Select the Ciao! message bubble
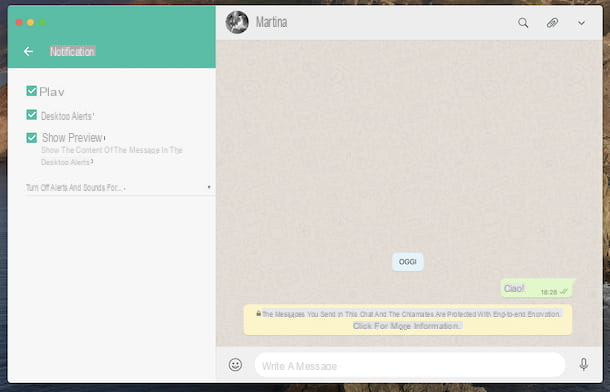This screenshot has height=392, width=610. point(537,288)
